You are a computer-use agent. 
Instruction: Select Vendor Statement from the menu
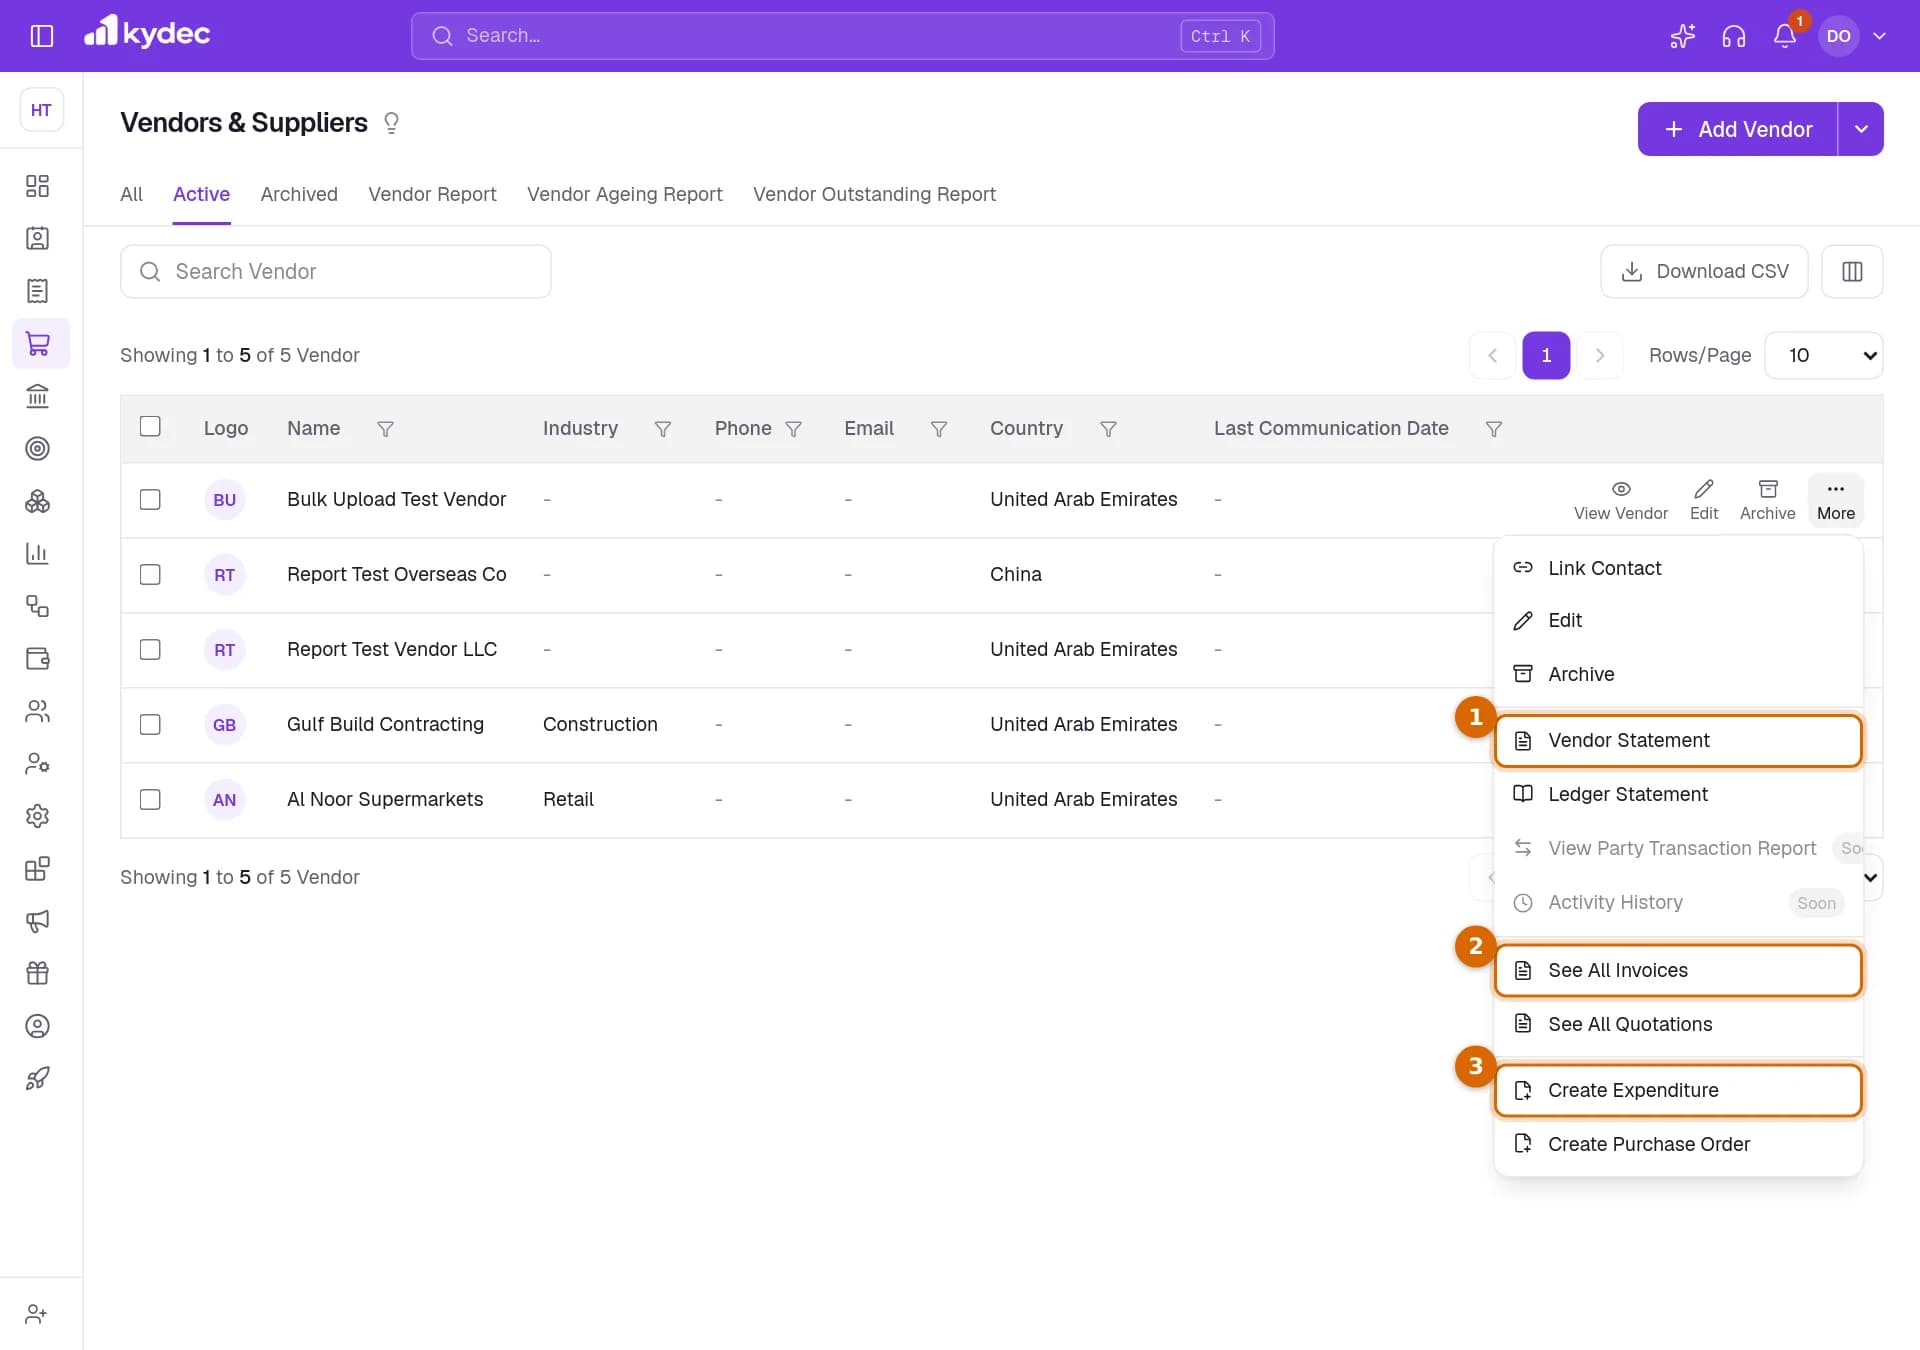click(1678, 740)
